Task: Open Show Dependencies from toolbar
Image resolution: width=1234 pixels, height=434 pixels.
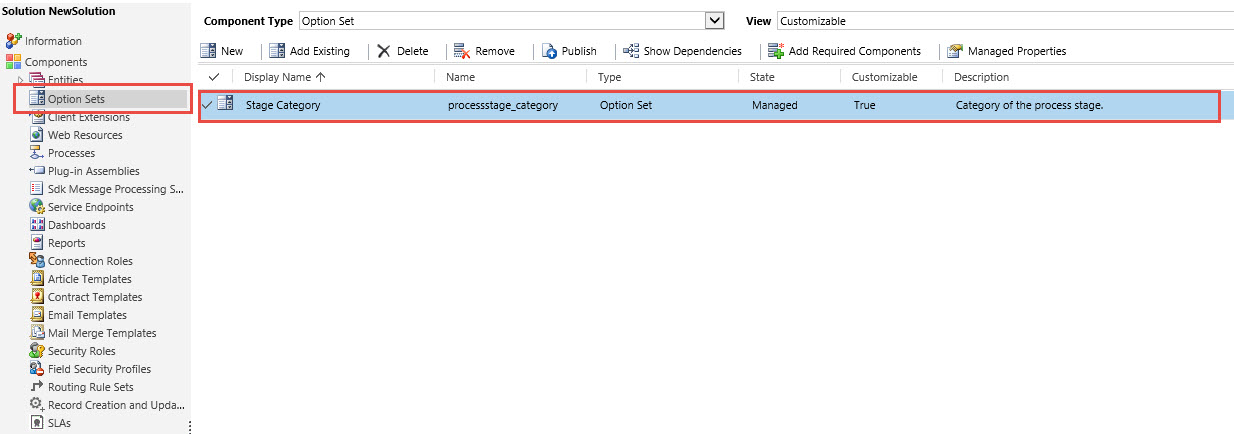Action: pos(631,51)
